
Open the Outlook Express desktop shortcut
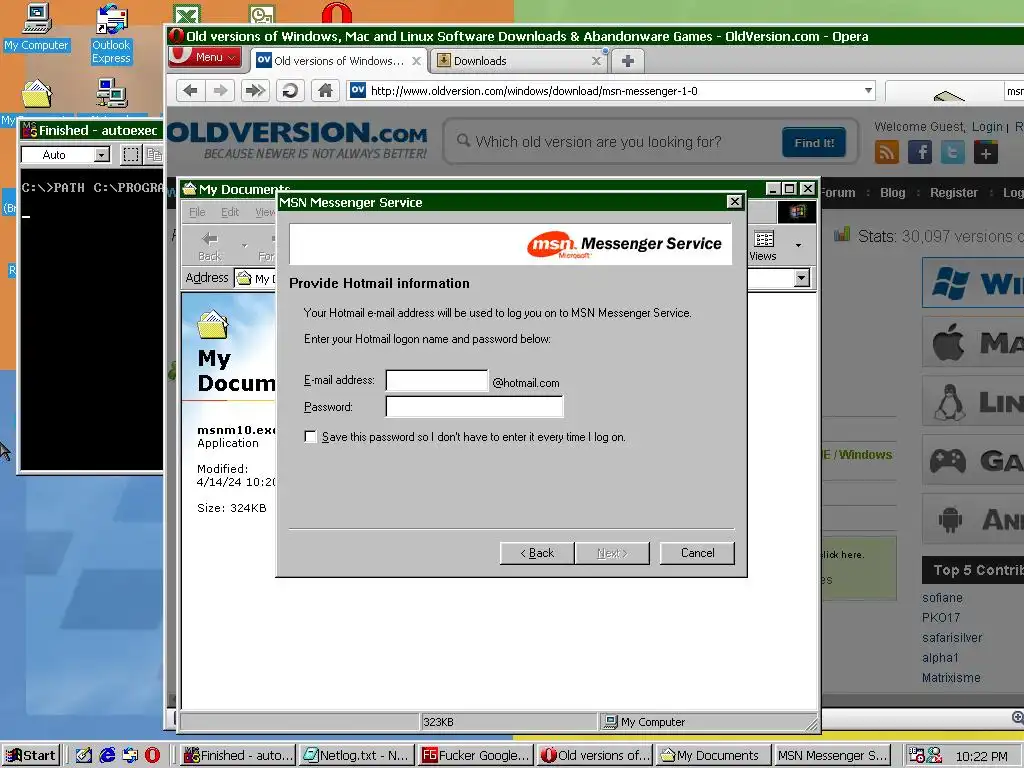pos(112,34)
